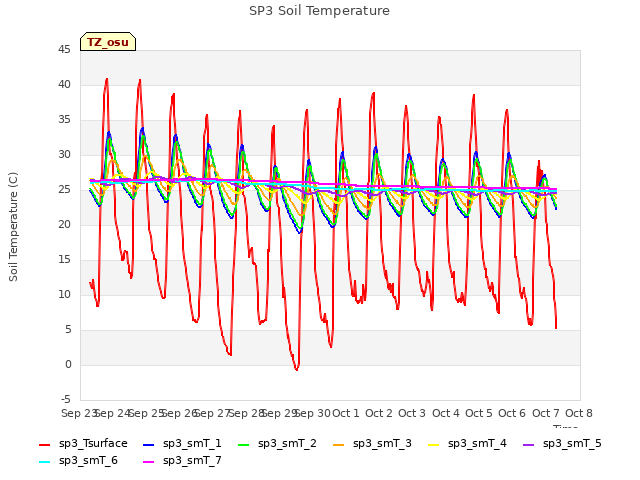The height and width of the screenshot is (480, 640).
Task: Click the green sp3_smT_2 legend swatch
Action: click(244, 444)
